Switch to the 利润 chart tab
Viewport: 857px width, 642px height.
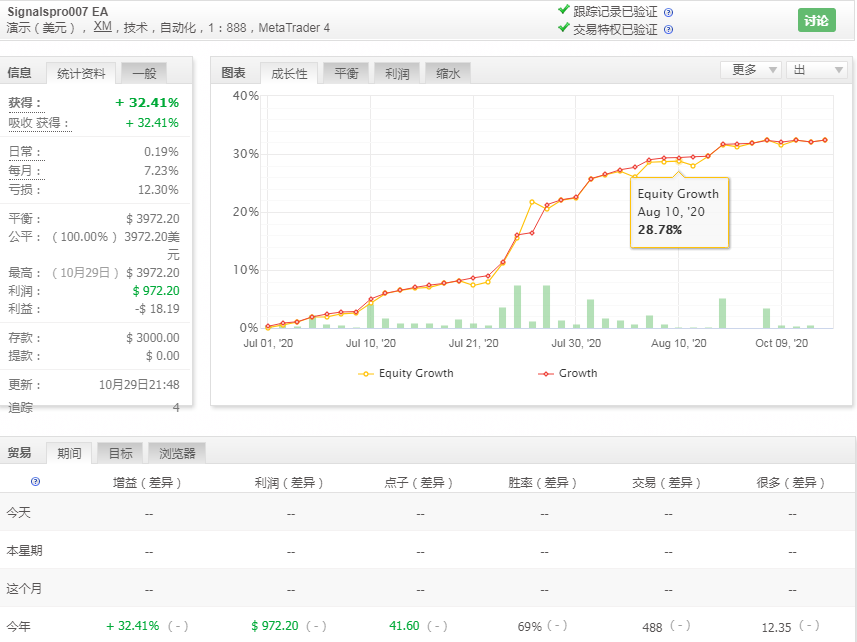click(x=396, y=73)
